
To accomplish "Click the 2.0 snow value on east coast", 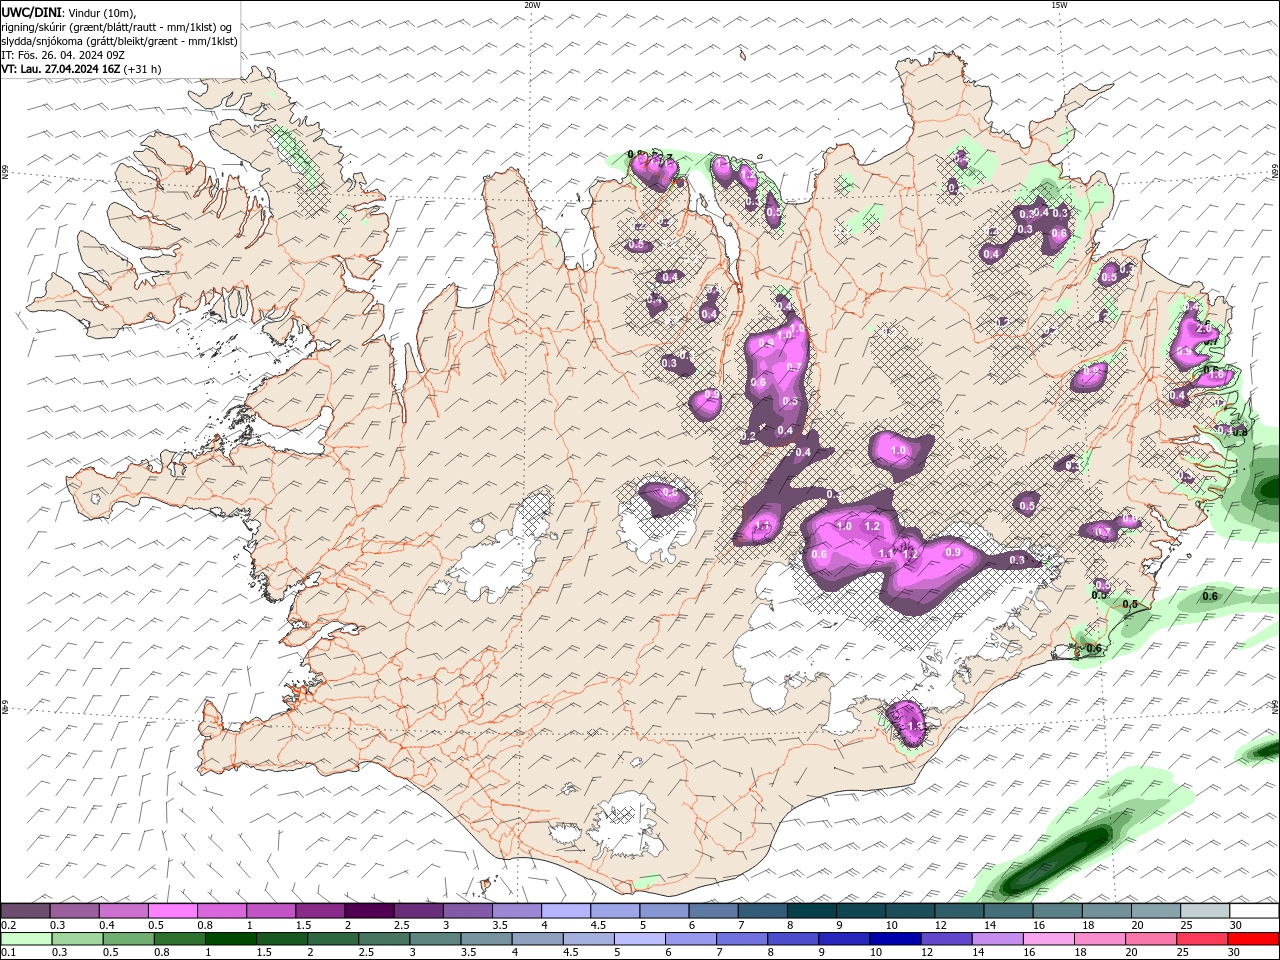I will [1203, 328].
